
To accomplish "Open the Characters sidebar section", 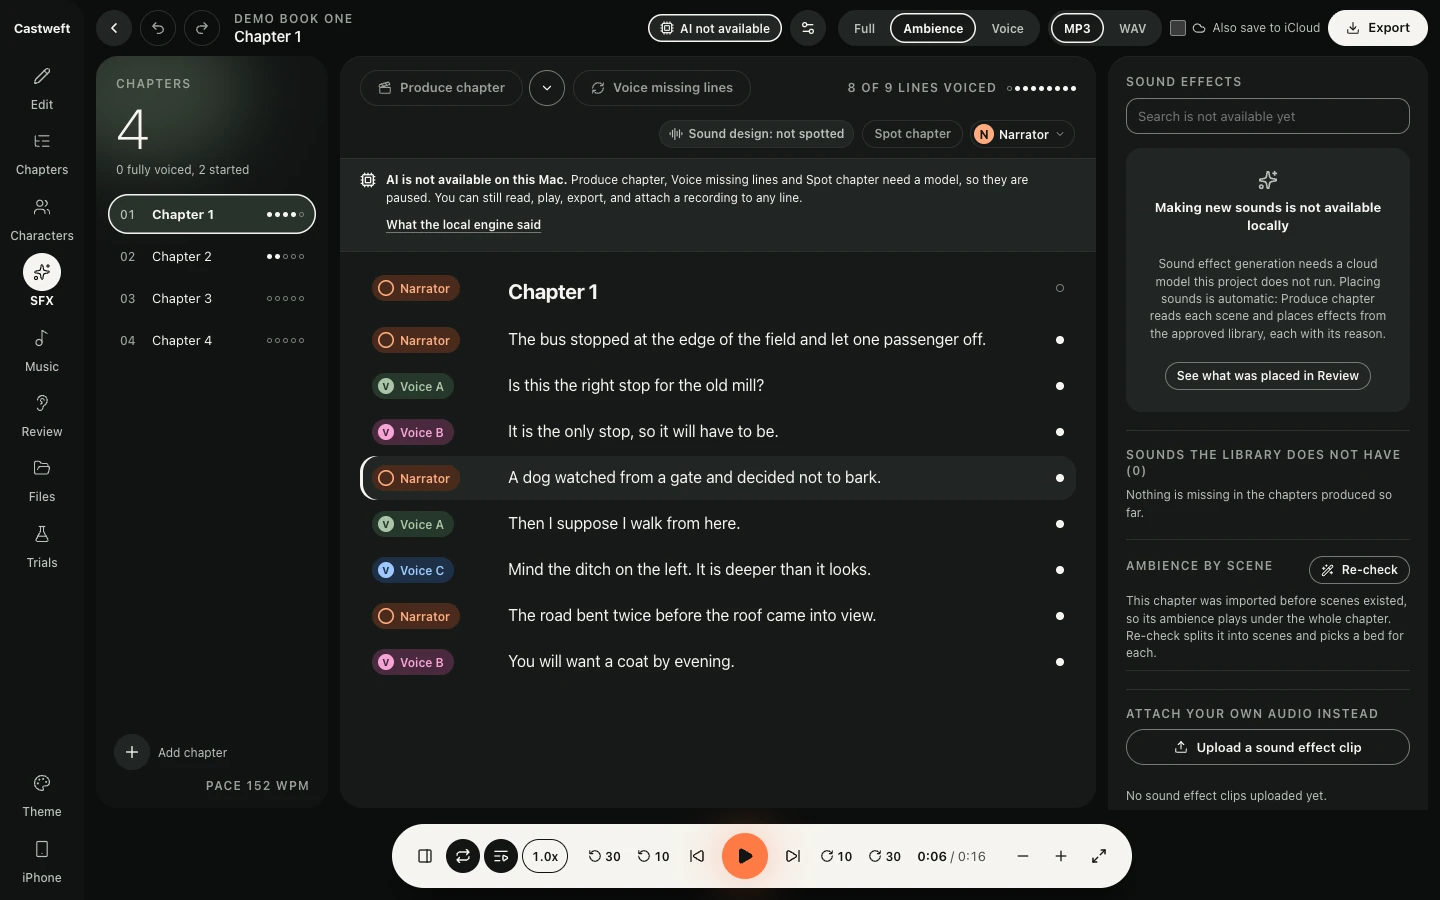I will click(42, 219).
